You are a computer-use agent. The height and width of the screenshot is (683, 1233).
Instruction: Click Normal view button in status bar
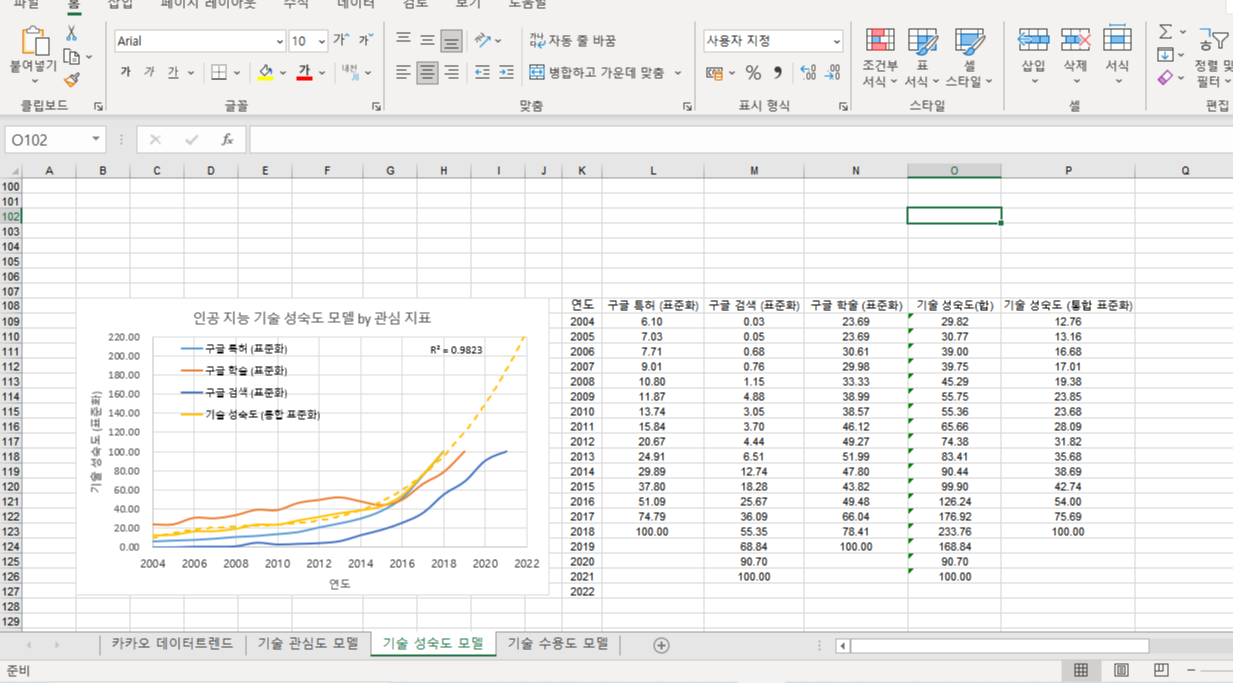(1081, 670)
